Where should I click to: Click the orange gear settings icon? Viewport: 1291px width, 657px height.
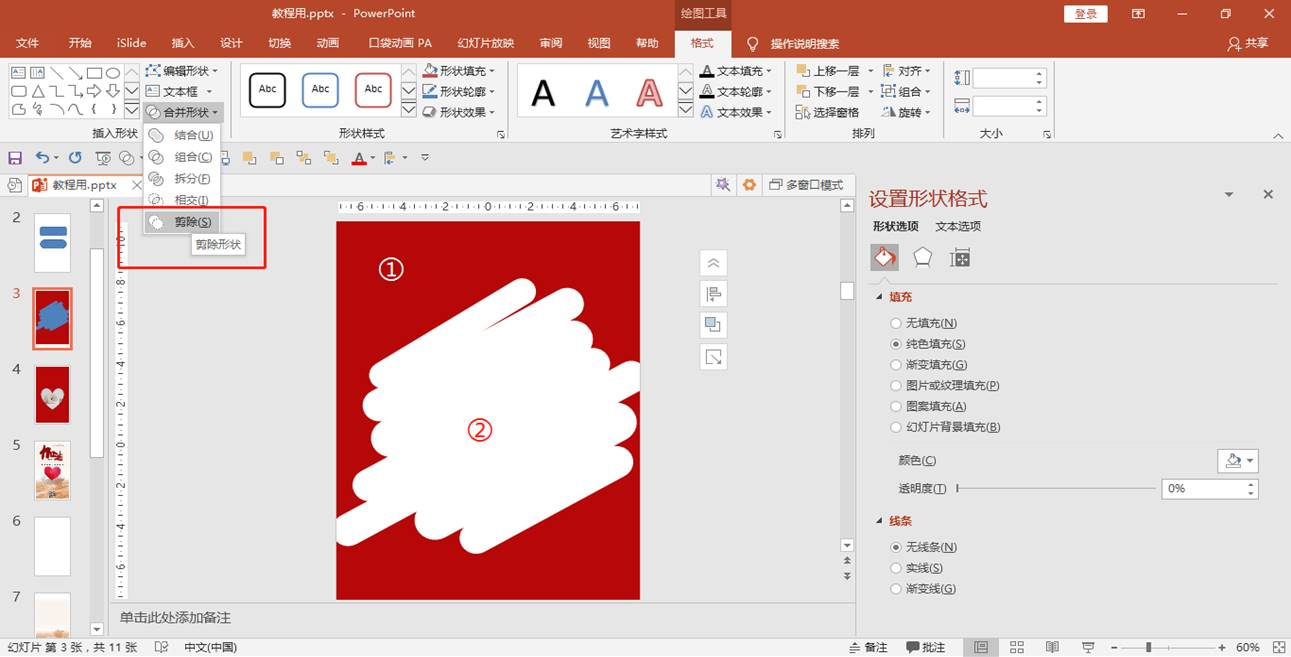[x=750, y=185]
